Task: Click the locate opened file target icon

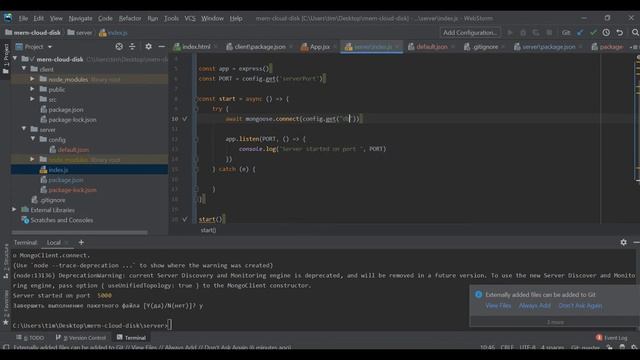Action: point(119,47)
